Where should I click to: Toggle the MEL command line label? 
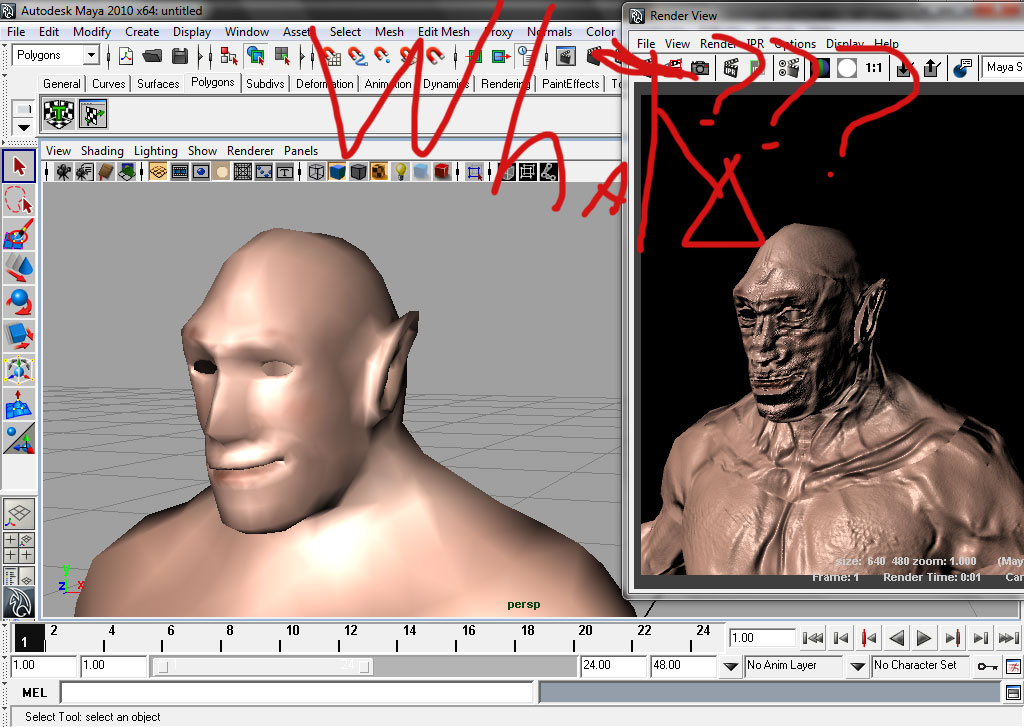click(x=34, y=692)
